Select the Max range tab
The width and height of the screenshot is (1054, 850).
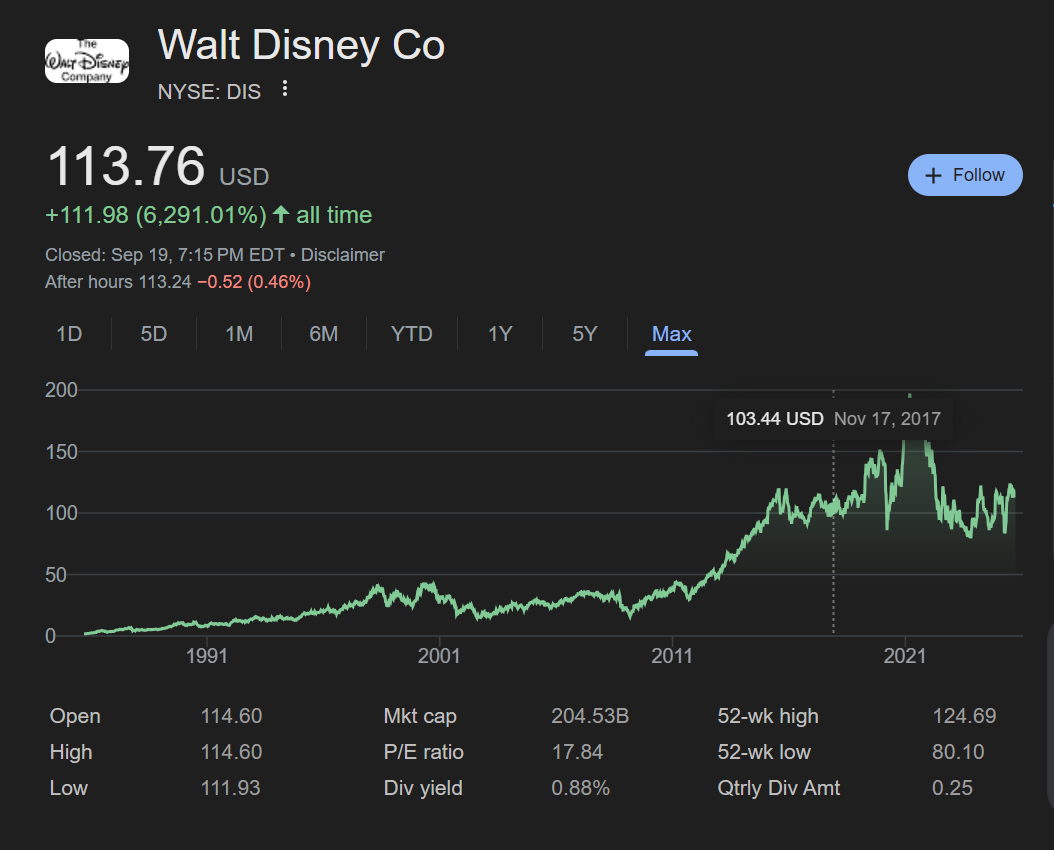point(672,334)
